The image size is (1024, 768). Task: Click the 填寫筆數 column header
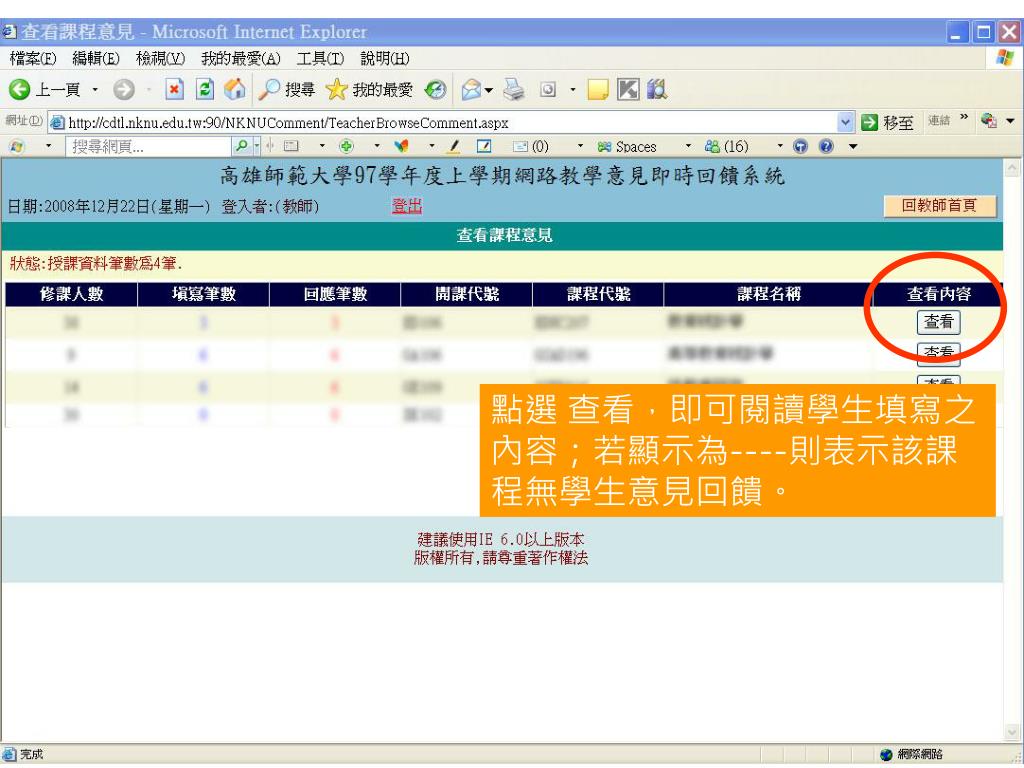[204, 294]
